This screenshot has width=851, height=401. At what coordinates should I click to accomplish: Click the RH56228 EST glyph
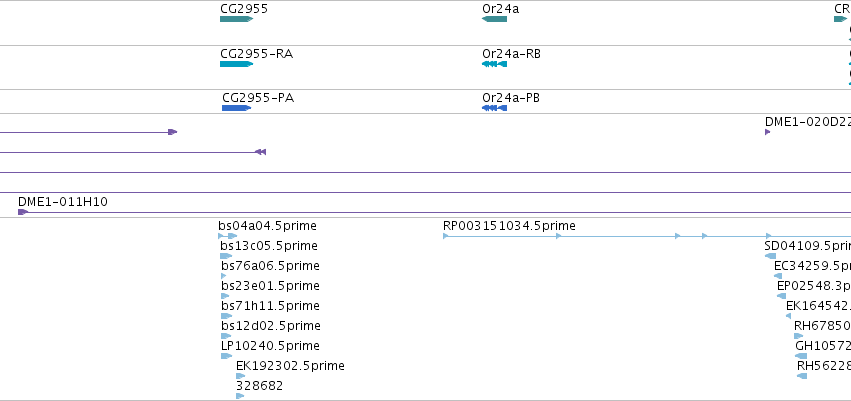[x=802, y=377]
